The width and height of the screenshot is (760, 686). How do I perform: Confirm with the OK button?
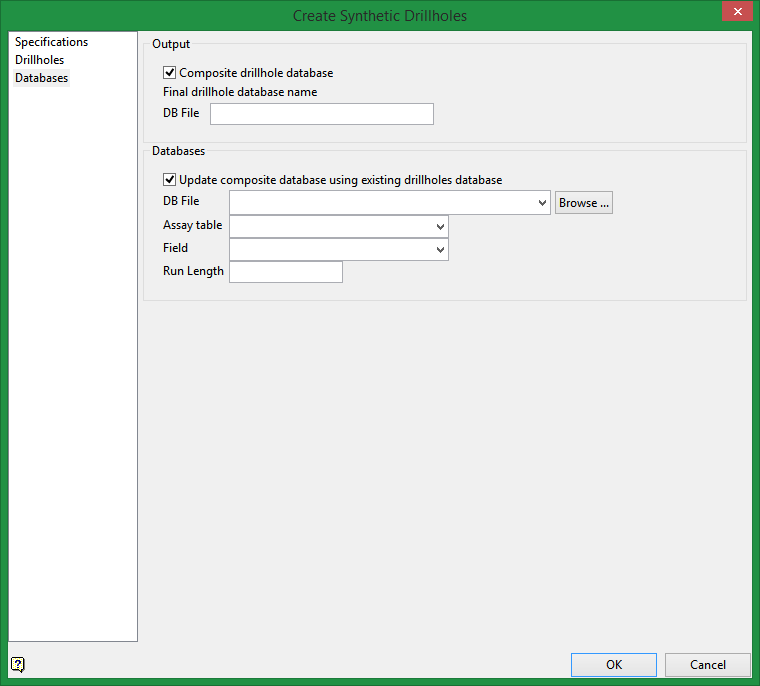pos(613,665)
